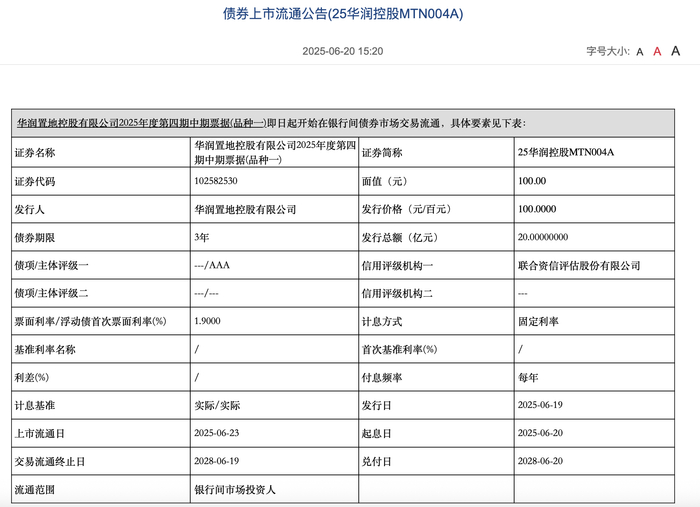Click the 发行价格（元/百元） label
This screenshot has width=700, height=507.
406,209
